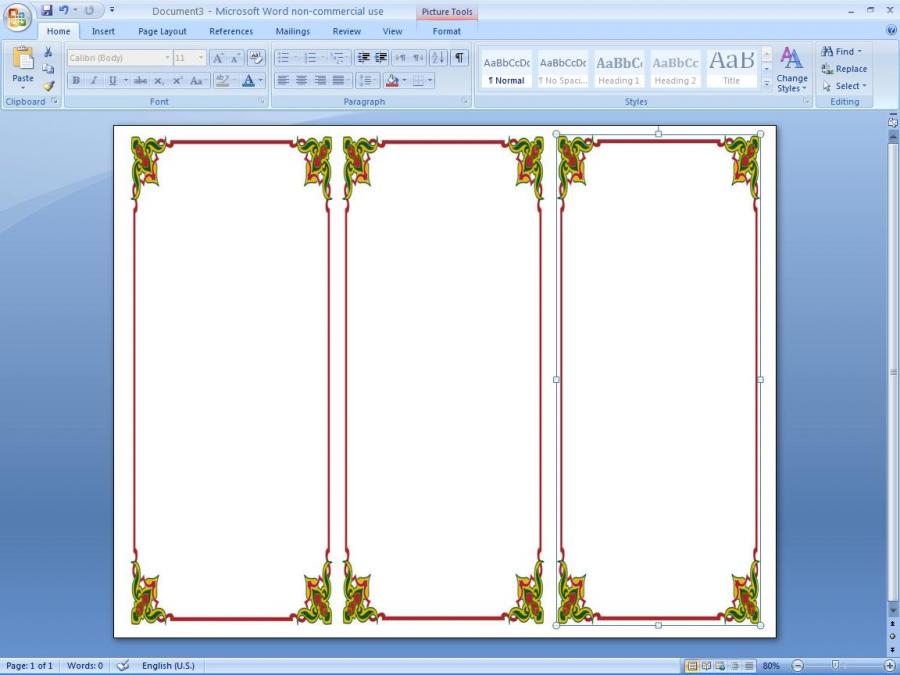This screenshot has height=675, width=900.
Task: Open font name dropdown Calibri (Body)
Action: point(167,58)
